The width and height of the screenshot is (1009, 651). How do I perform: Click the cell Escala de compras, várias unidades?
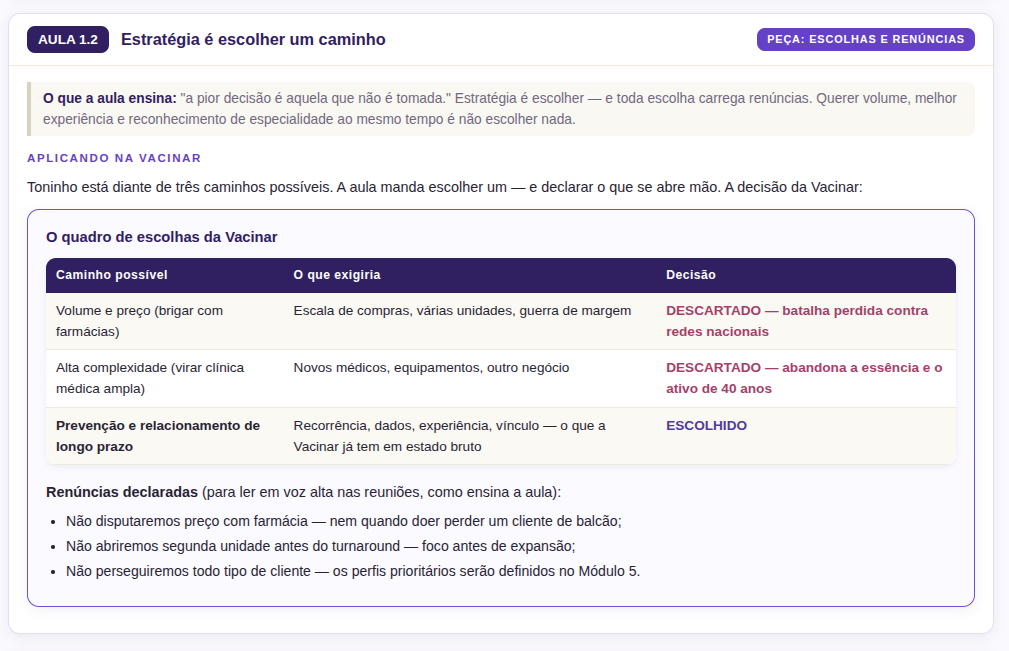pos(462,311)
